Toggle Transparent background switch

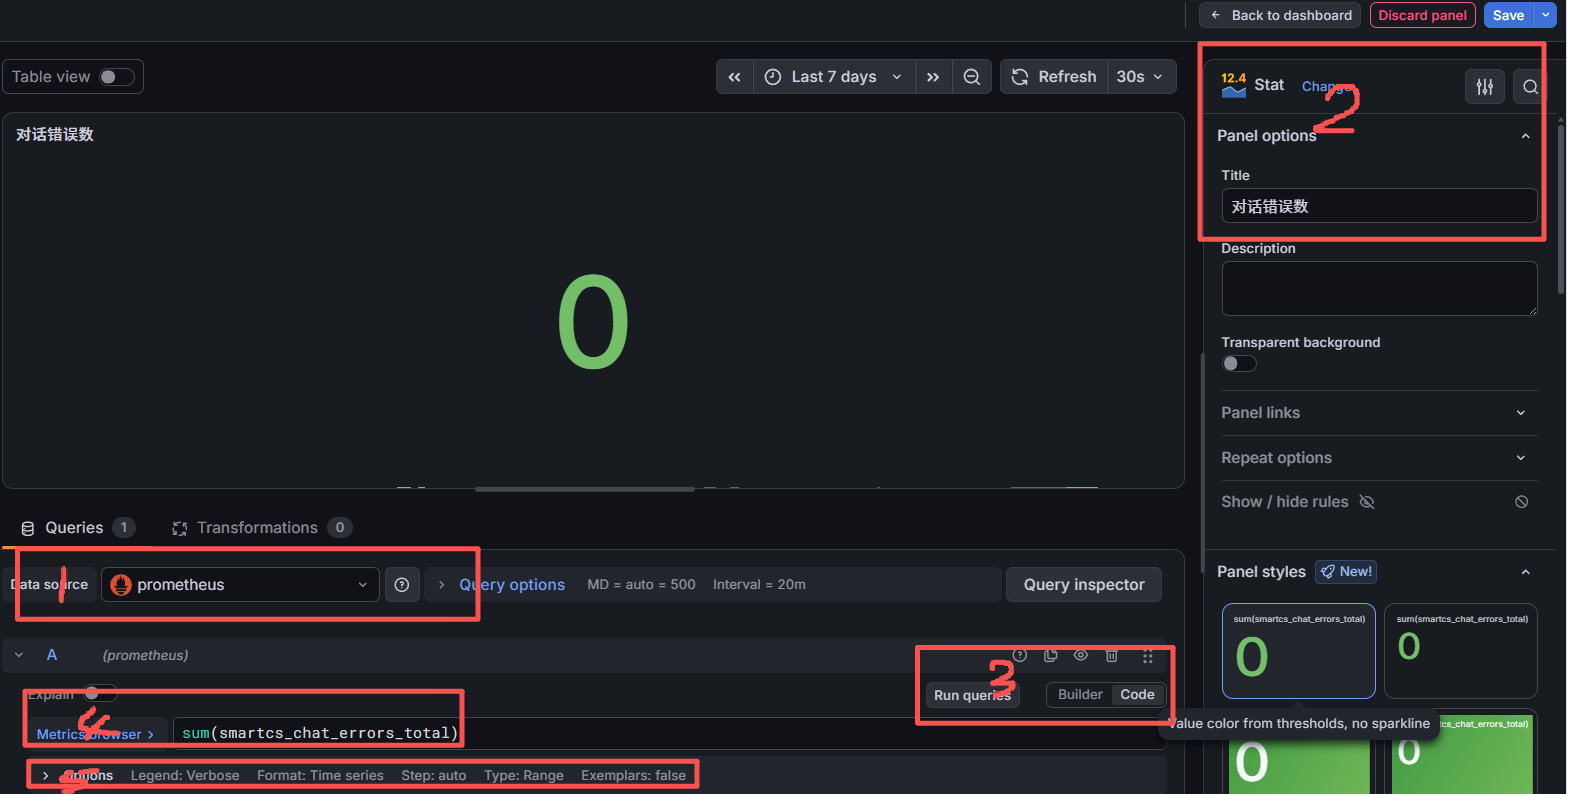point(1239,364)
